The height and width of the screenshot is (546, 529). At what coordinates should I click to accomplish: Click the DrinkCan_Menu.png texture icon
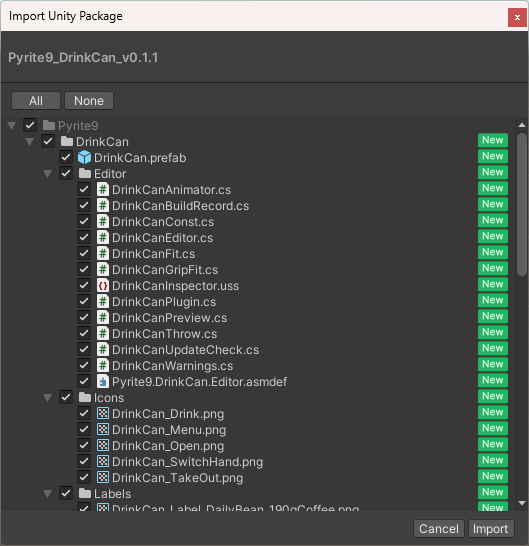[x=103, y=429]
